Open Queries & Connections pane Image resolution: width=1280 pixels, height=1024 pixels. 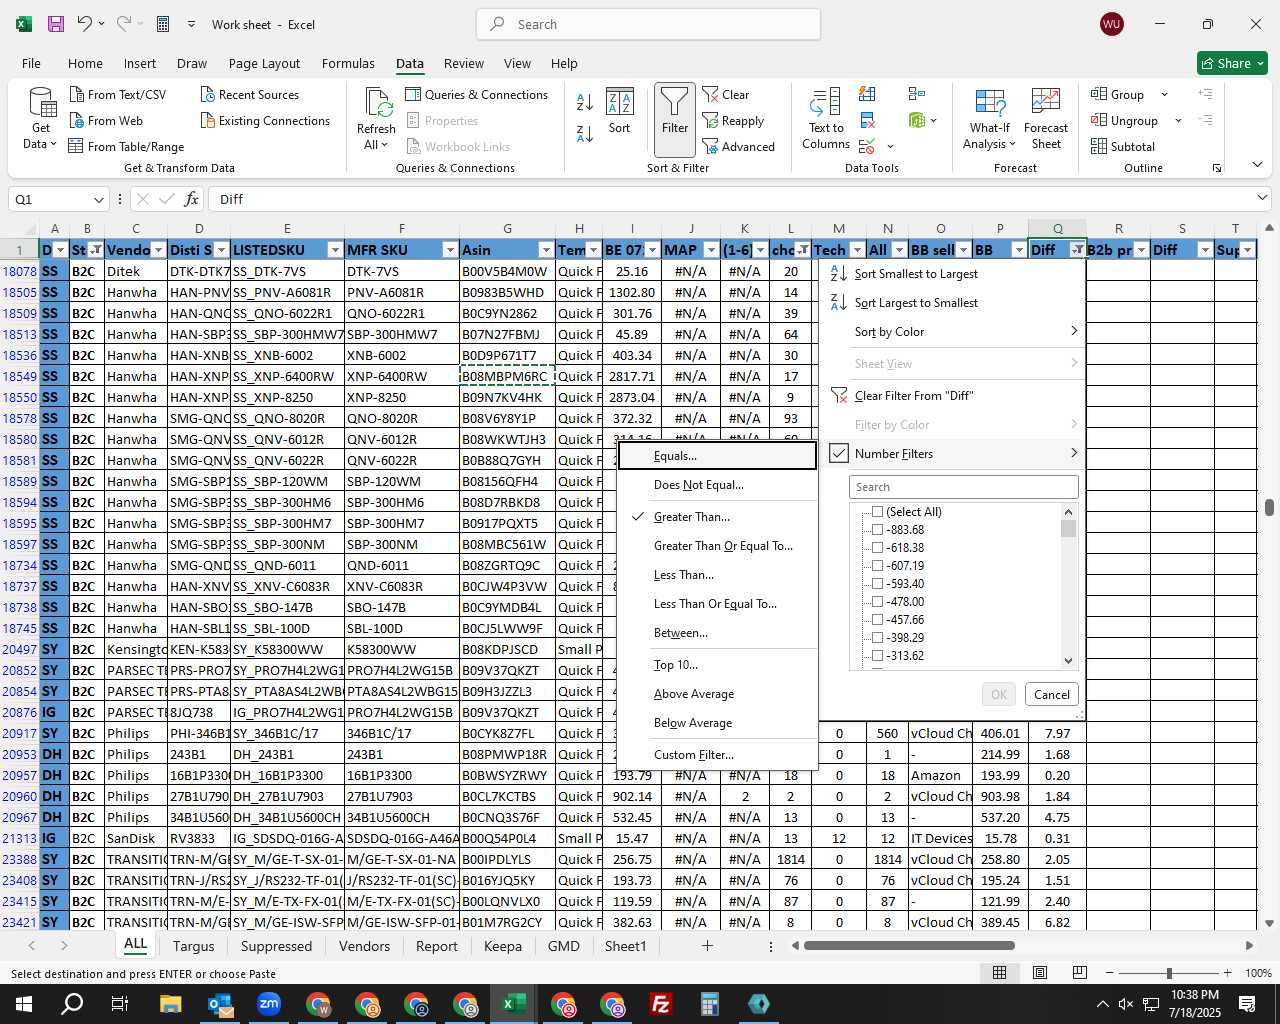click(477, 94)
